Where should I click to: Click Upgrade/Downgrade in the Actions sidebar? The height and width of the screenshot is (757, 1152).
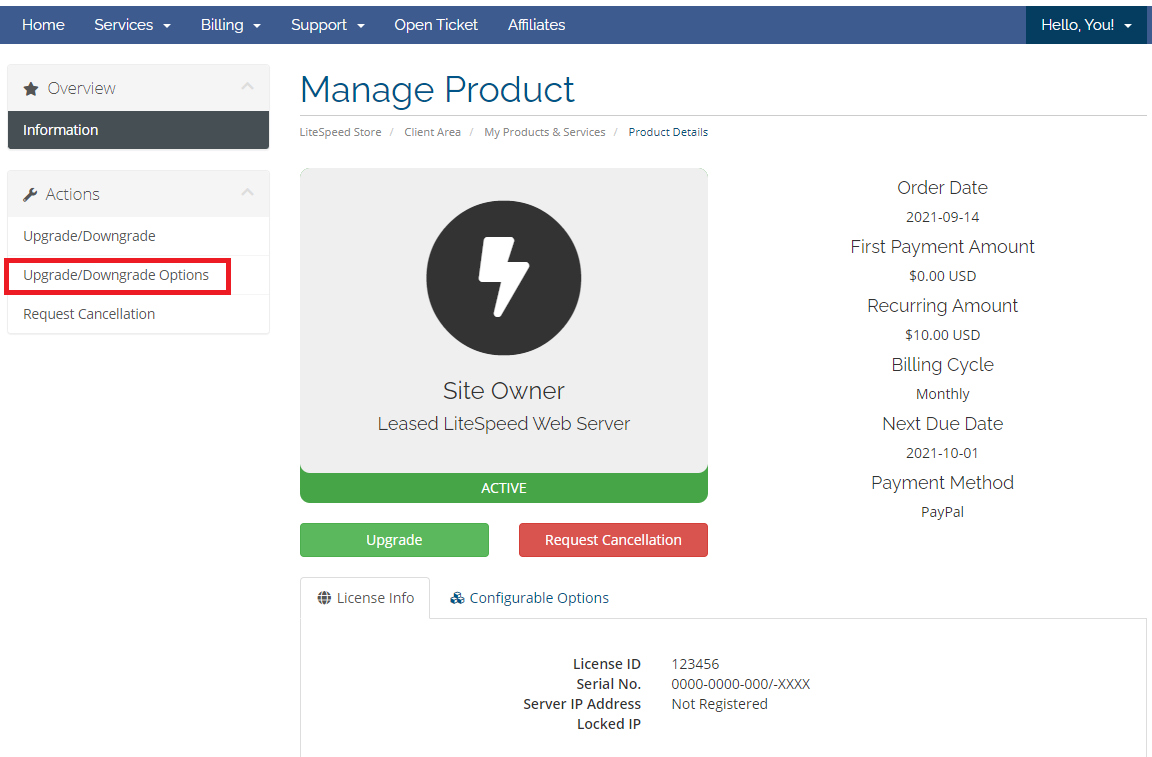click(x=138, y=236)
